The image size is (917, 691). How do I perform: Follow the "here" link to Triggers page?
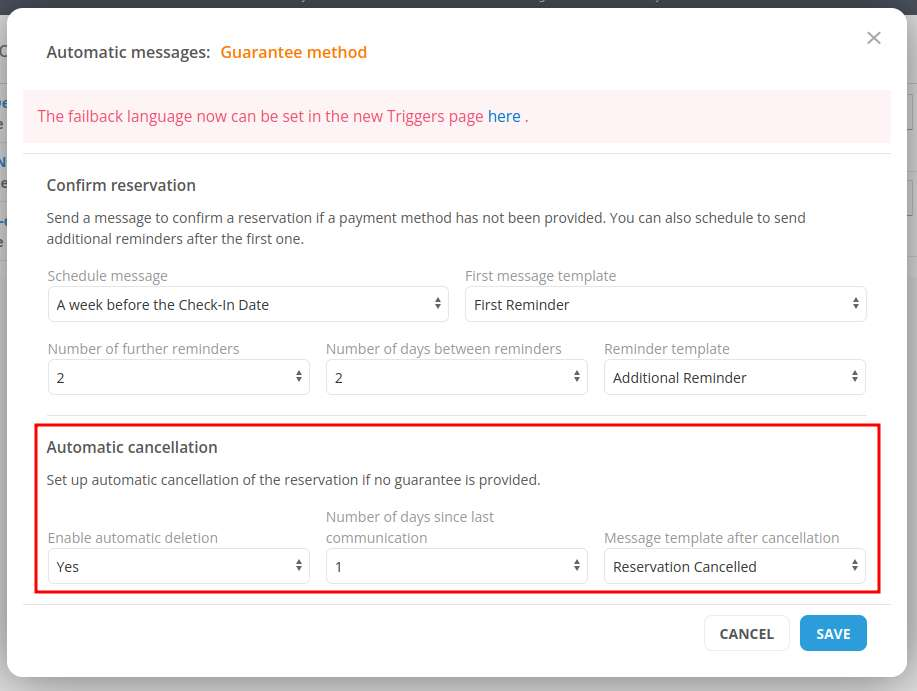tap(504, 116)
